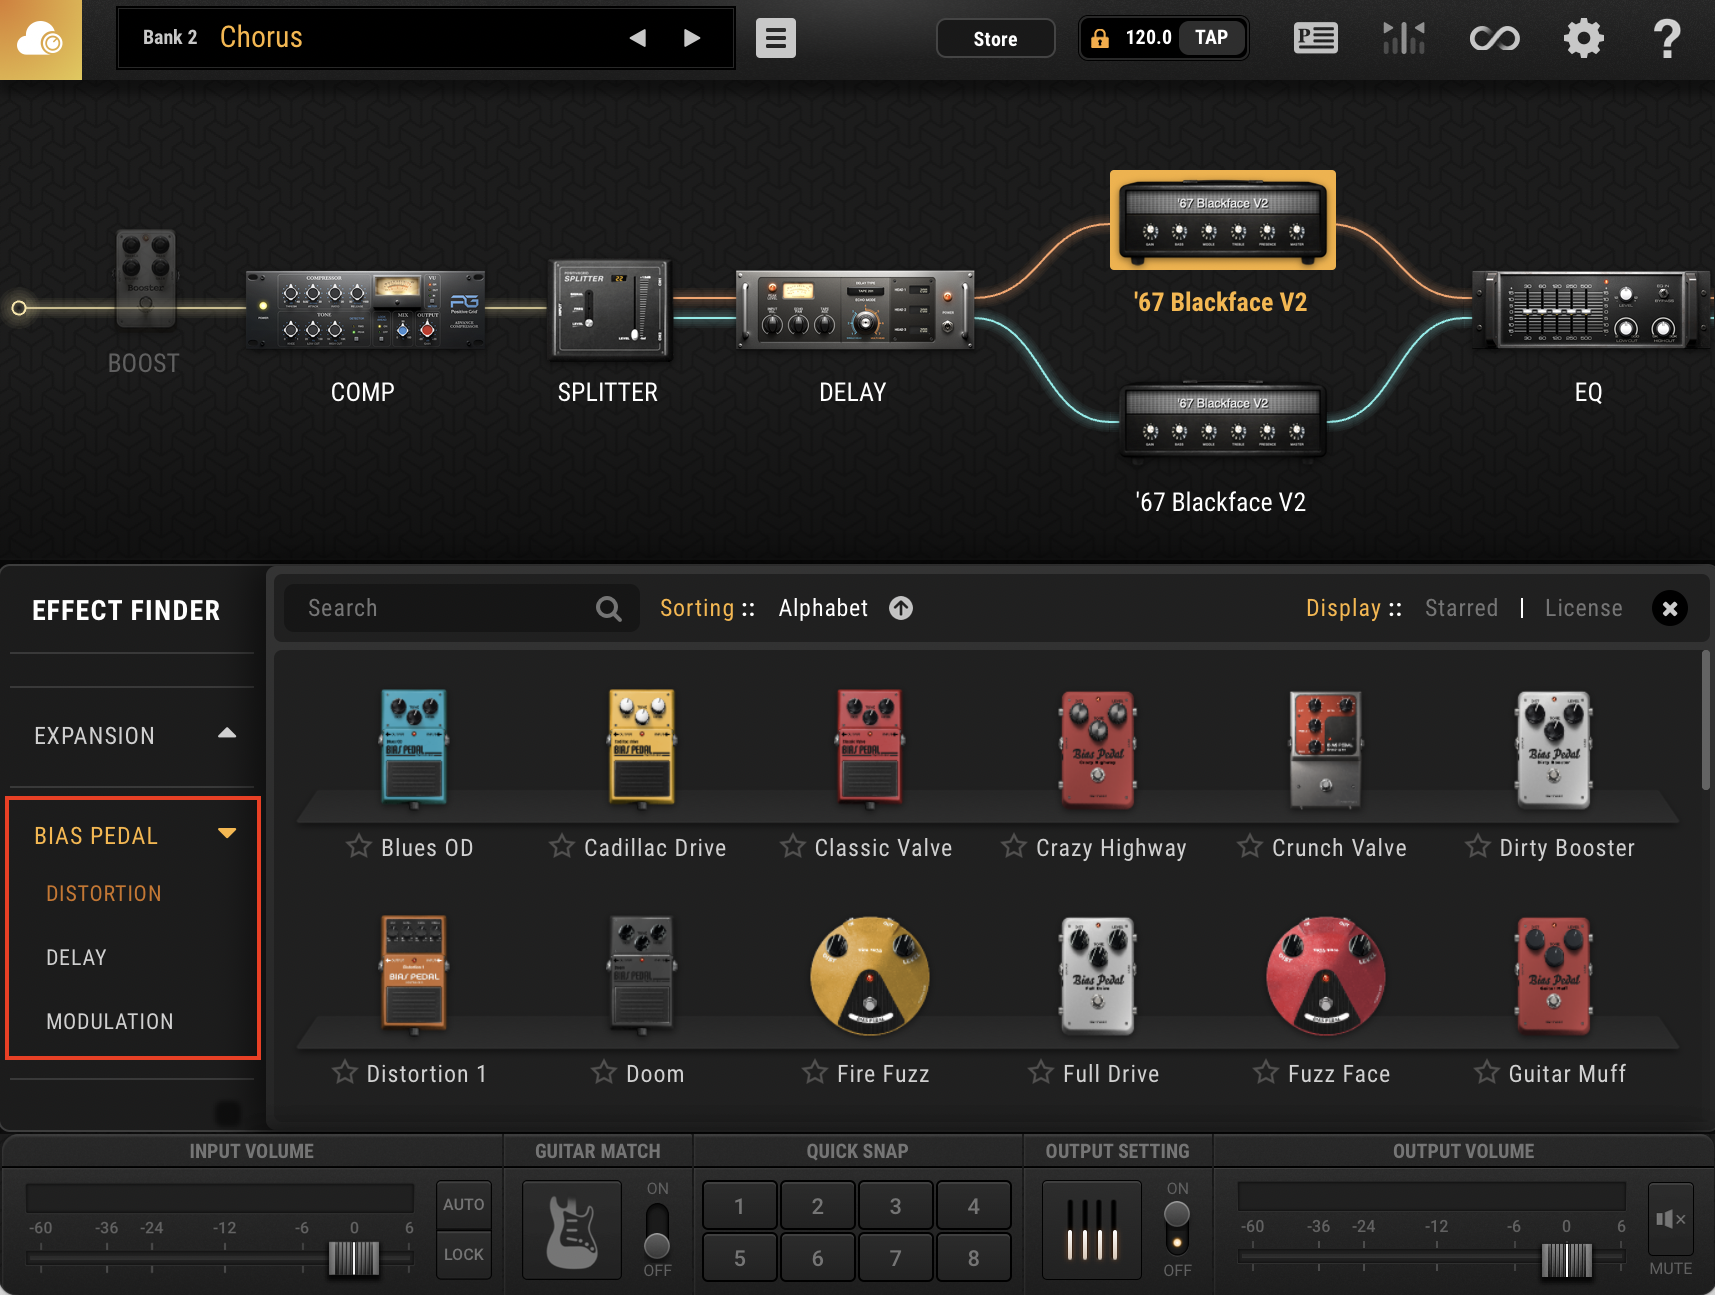Open the Output Setting sliders icon
The width and height of the screenshot is (1715, 1295).
pos(1092,1230)
